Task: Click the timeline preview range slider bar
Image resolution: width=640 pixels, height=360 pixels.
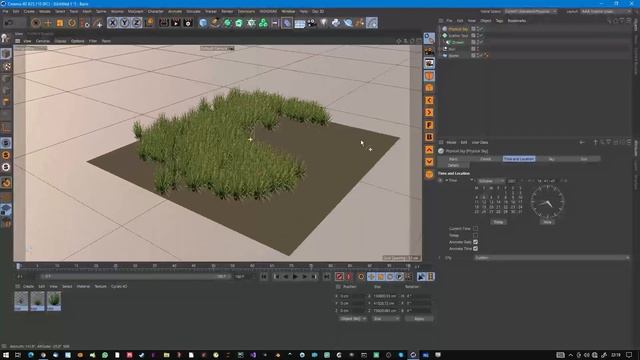Action: point(135,277)
